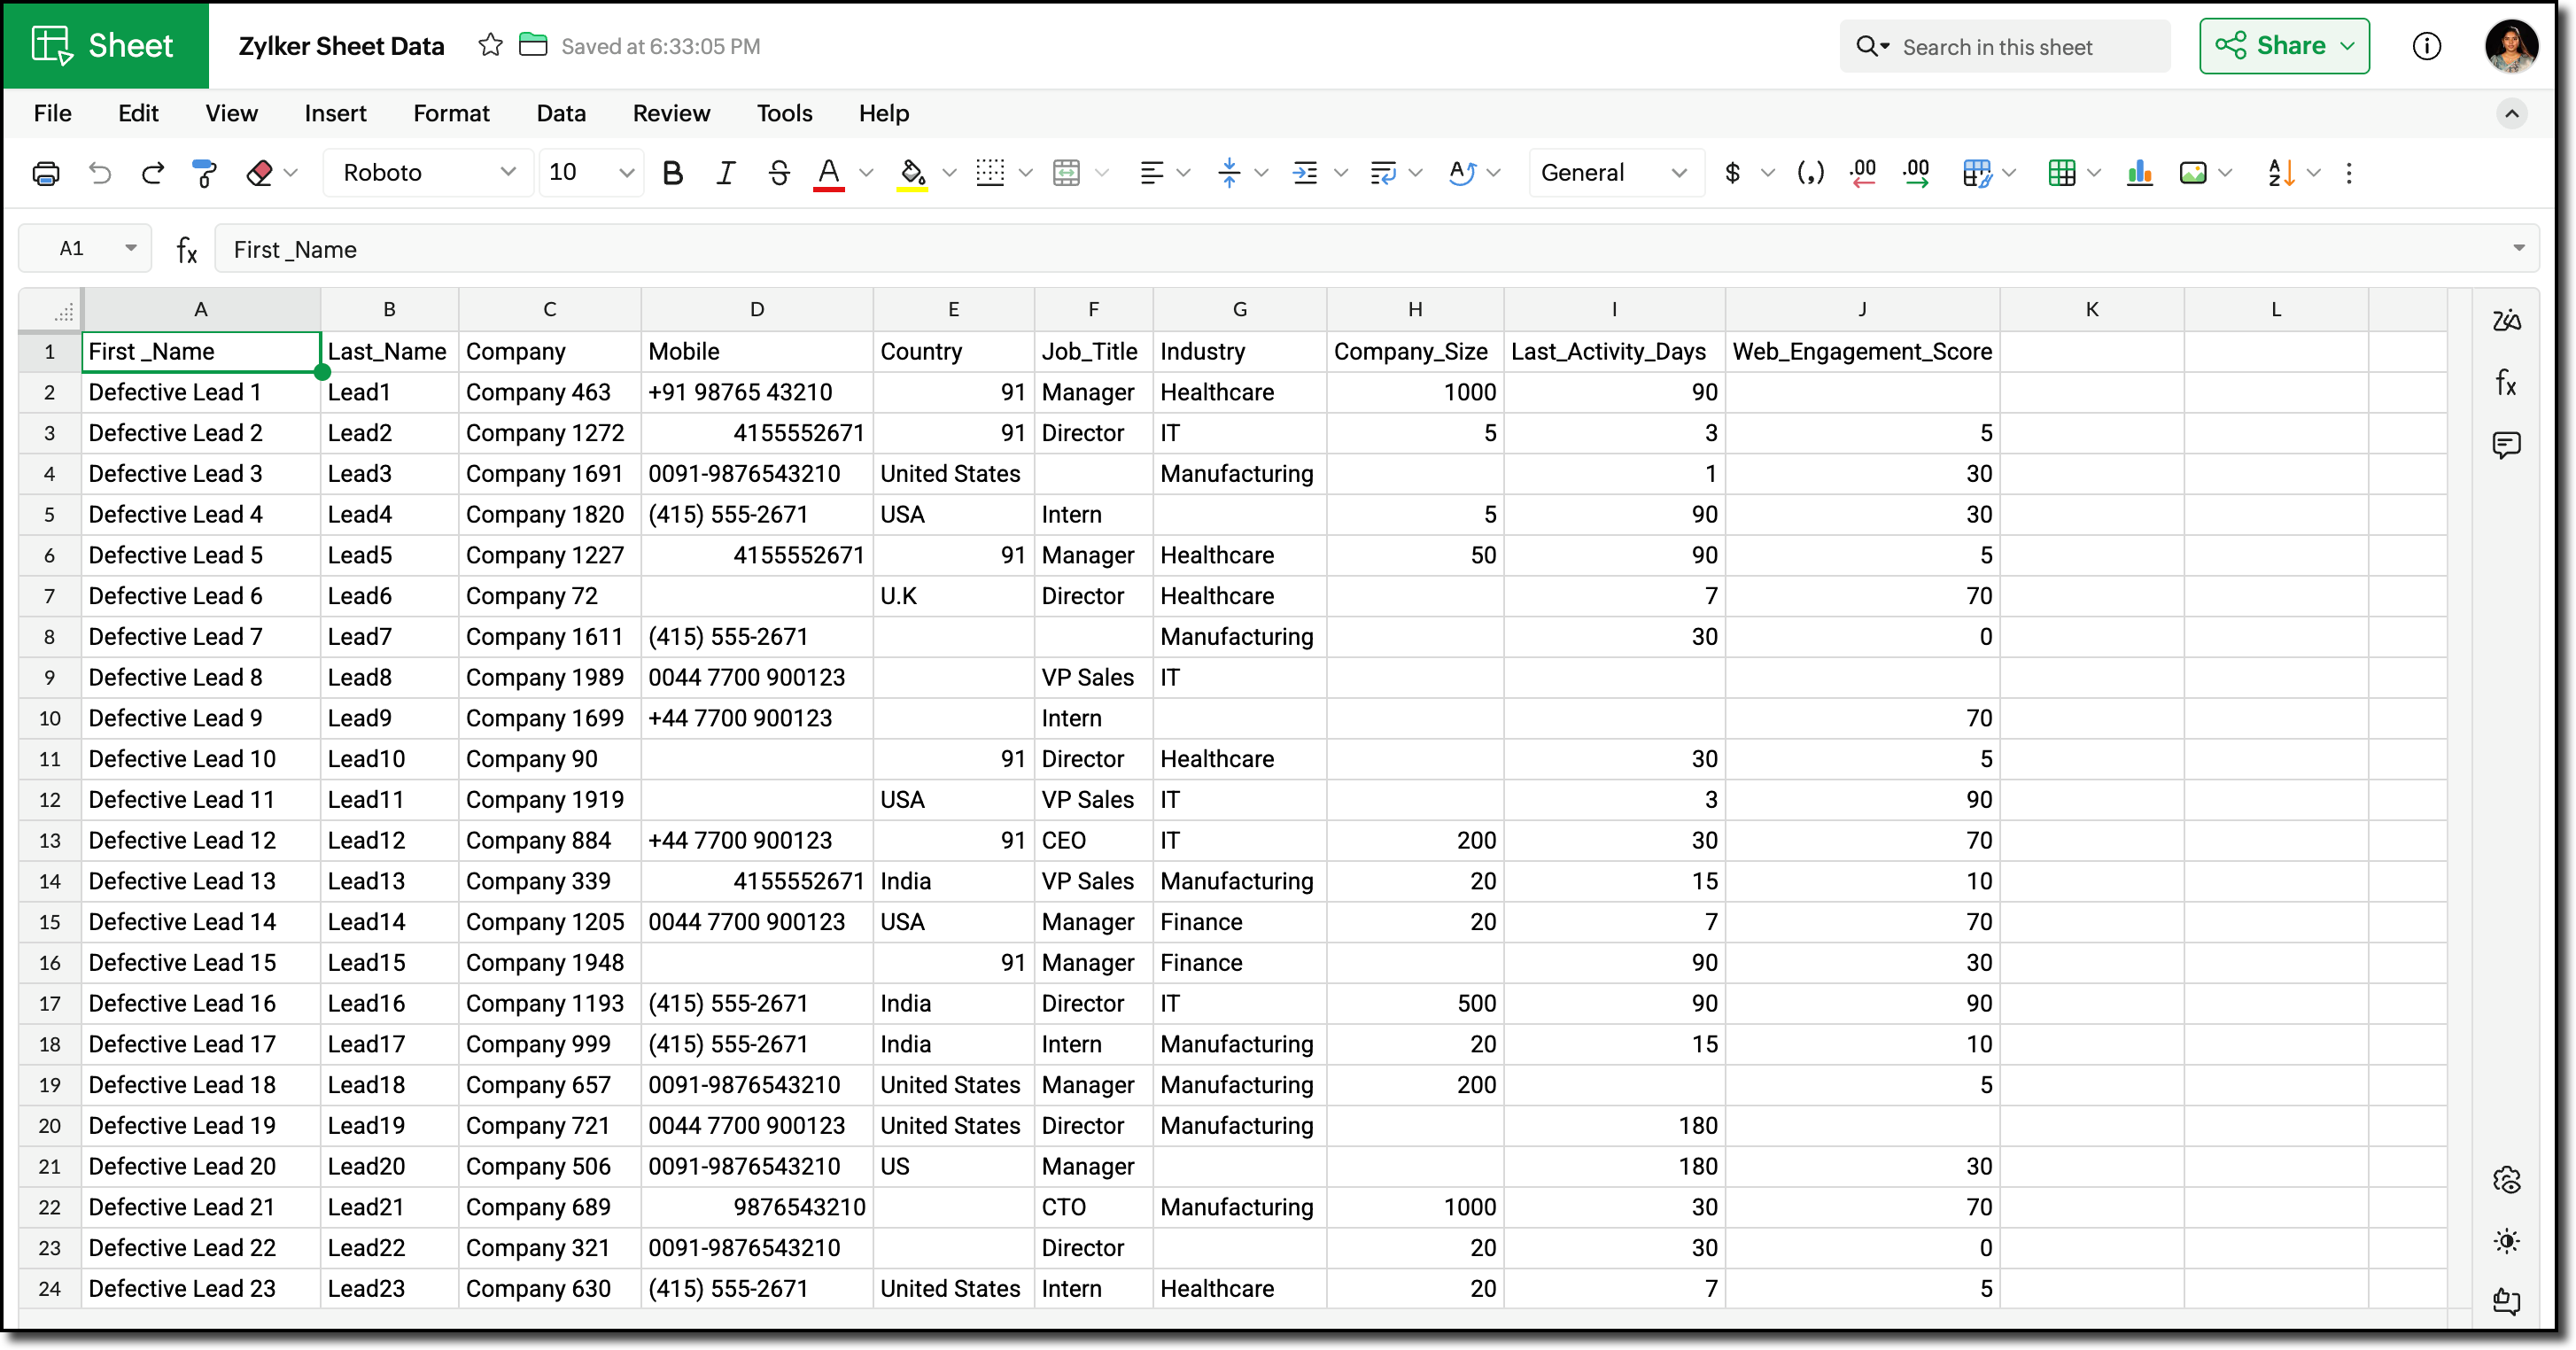Toggle bold formatting
The image size is (2576, 1350).
coord(673,173)
